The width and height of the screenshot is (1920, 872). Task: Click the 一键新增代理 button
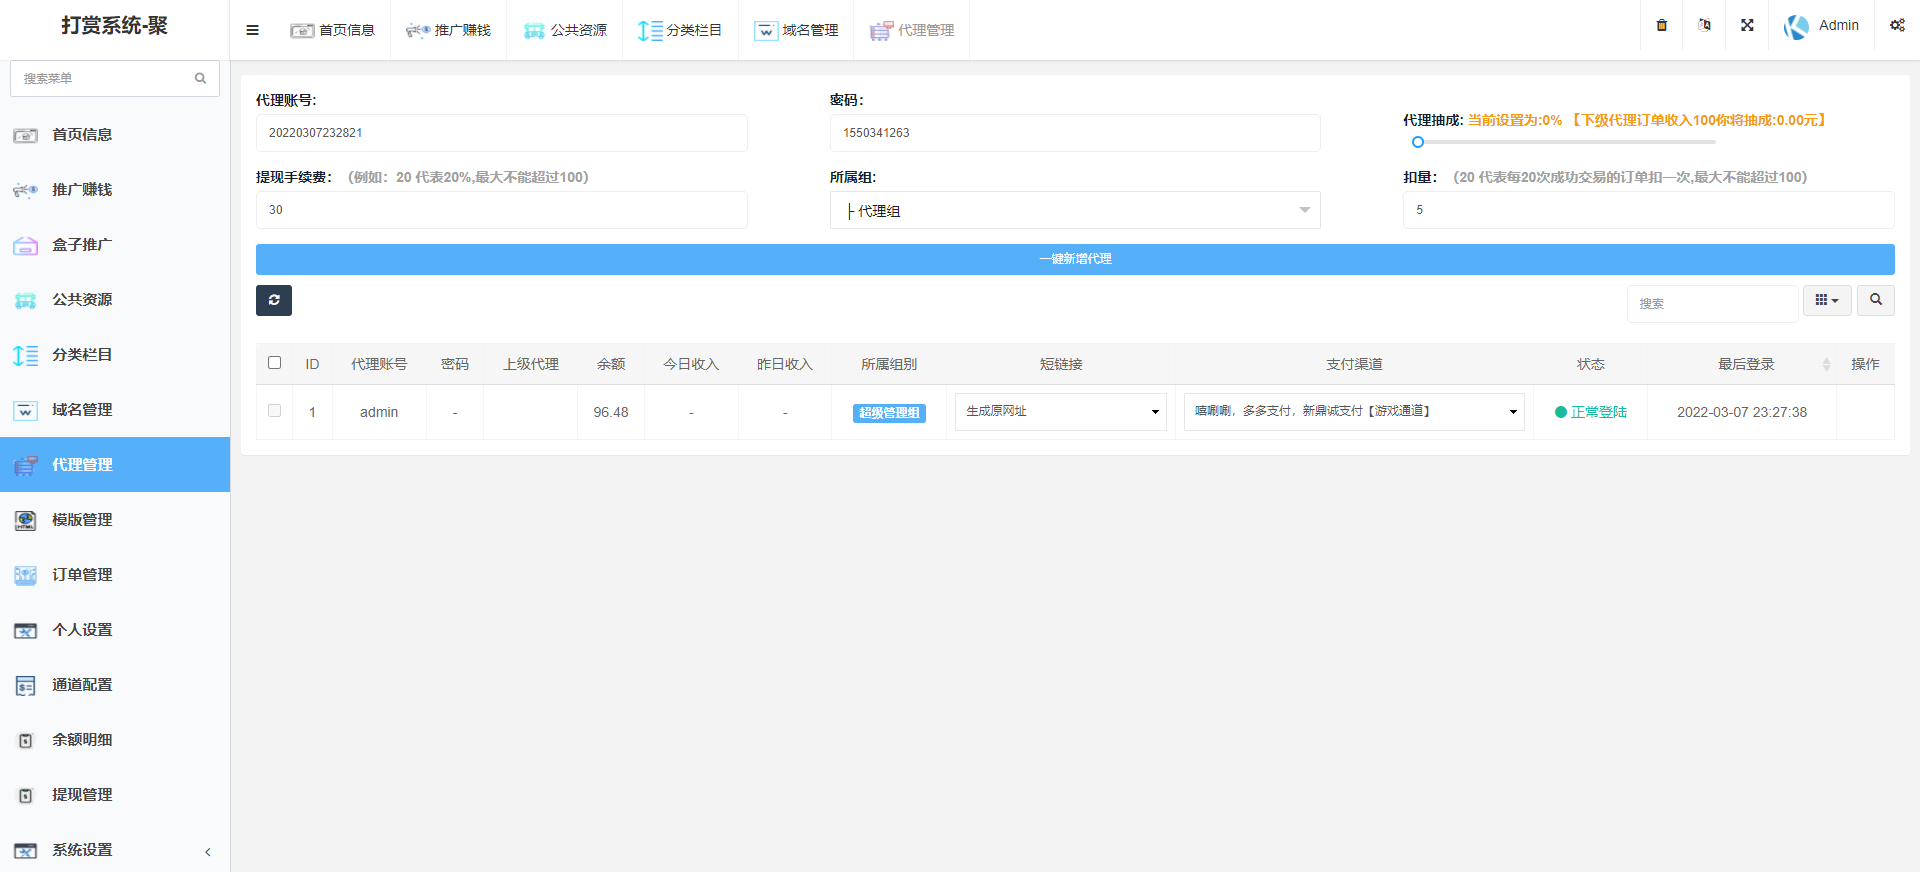[x=1075, y=259]
